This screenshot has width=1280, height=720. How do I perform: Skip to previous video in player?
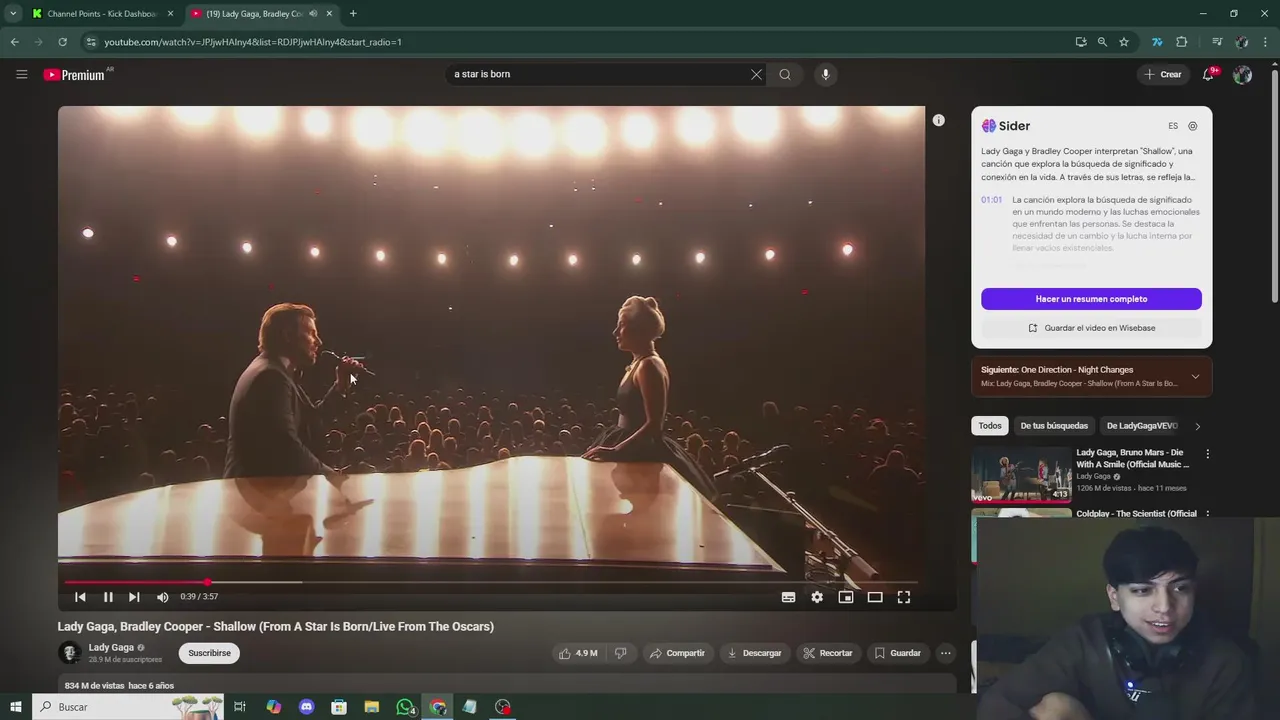[80, 597]
